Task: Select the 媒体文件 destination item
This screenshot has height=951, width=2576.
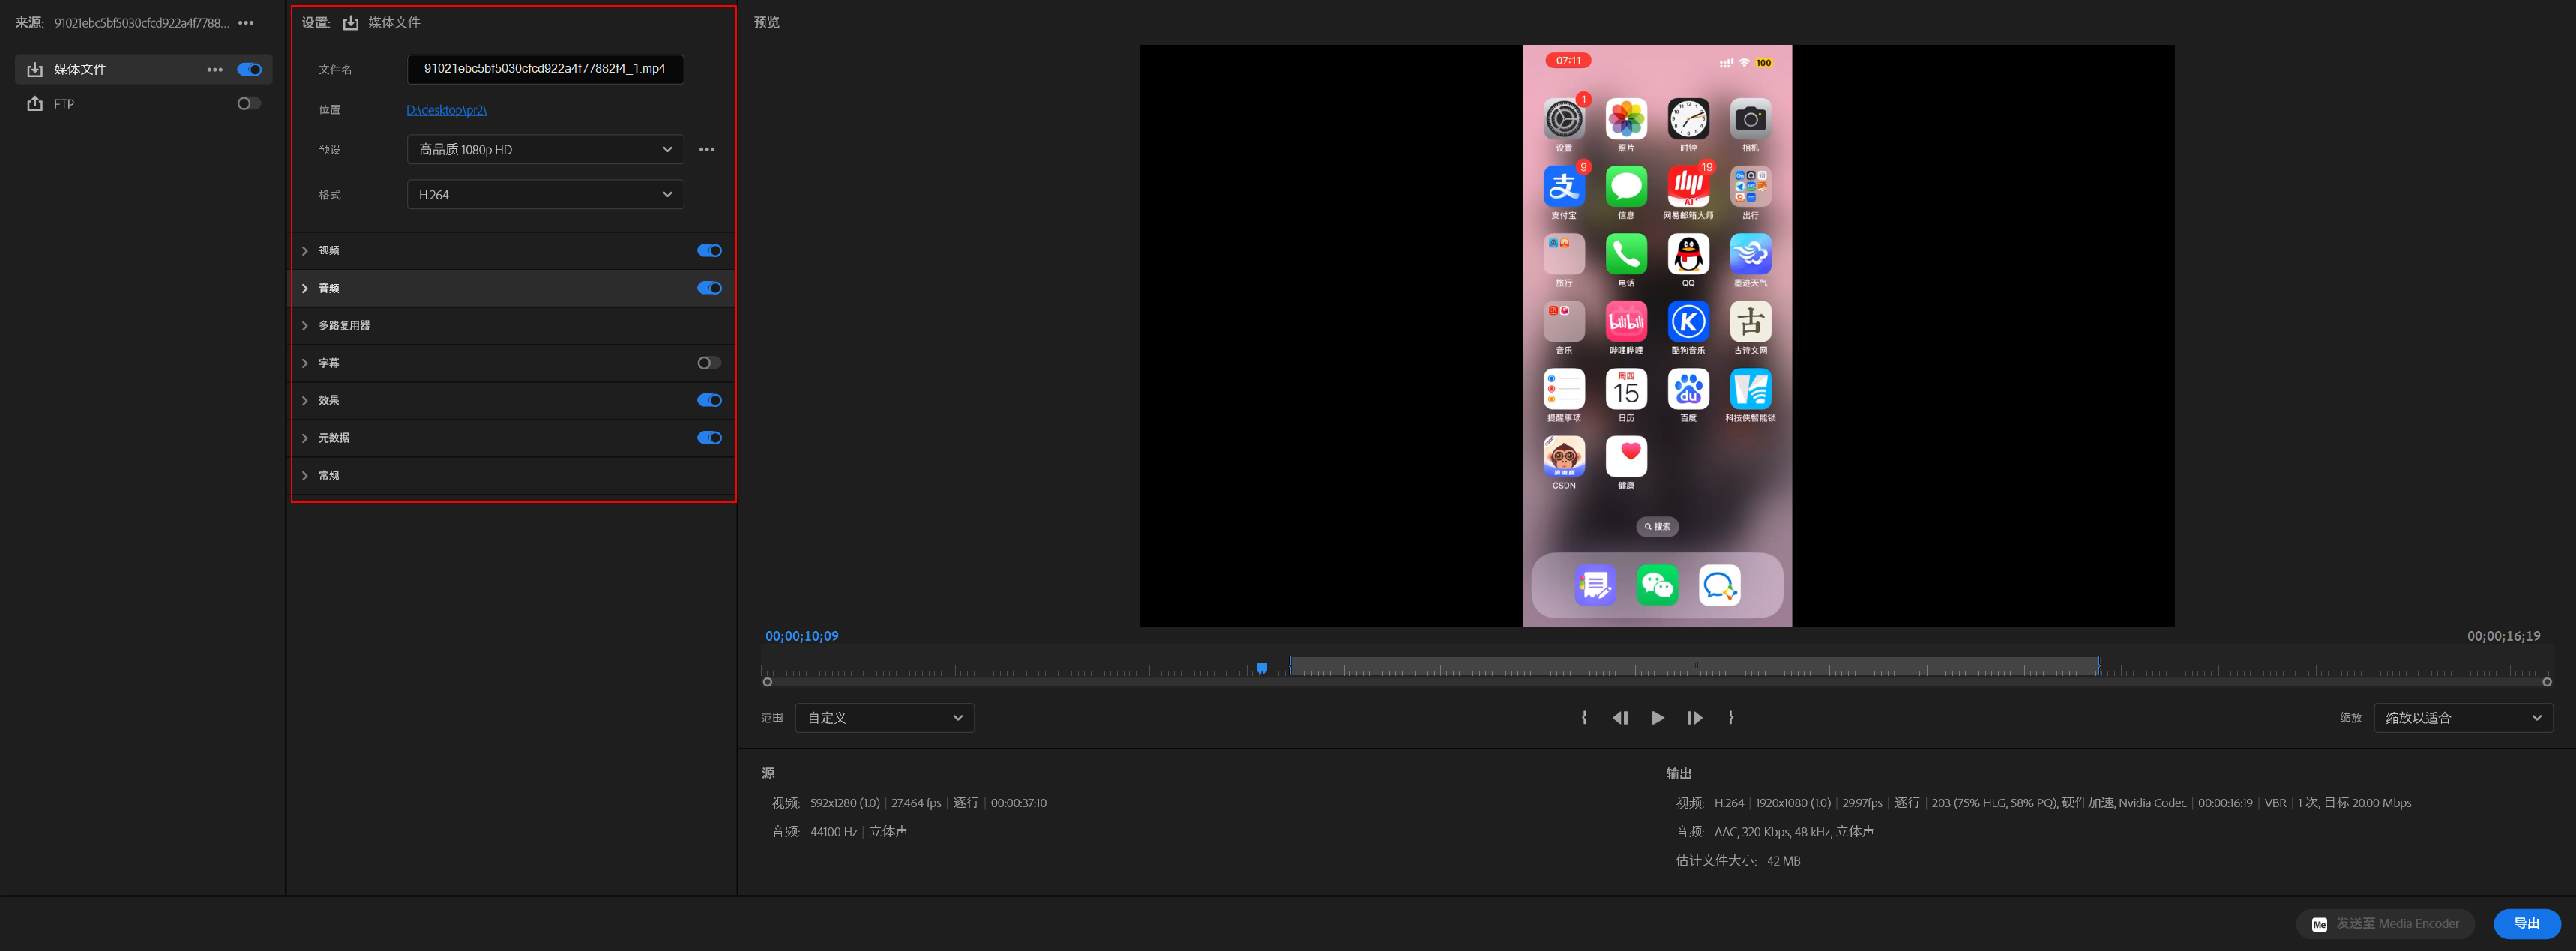Action: [x=80, y=70]
